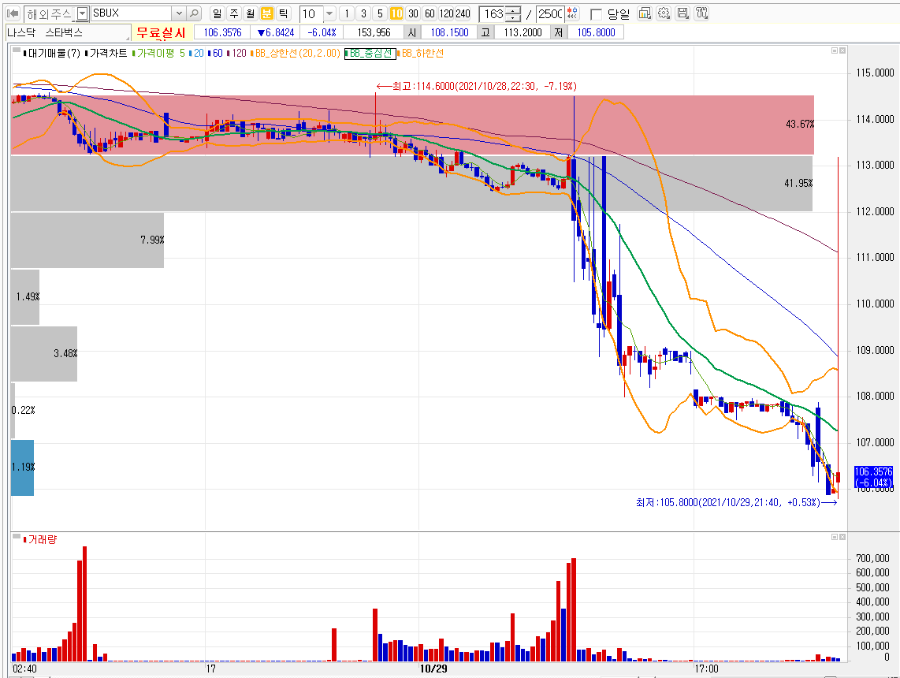Open the chart settings gear icon
This screenshot has width=900, height=678.
(664, 13)
